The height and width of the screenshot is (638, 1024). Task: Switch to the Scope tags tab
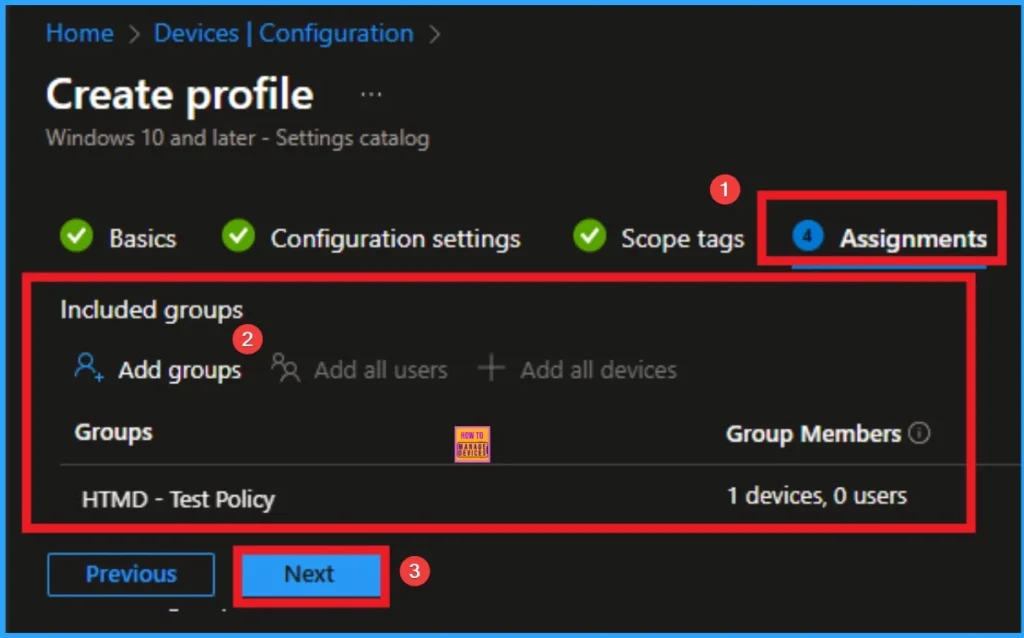point(683,238)
